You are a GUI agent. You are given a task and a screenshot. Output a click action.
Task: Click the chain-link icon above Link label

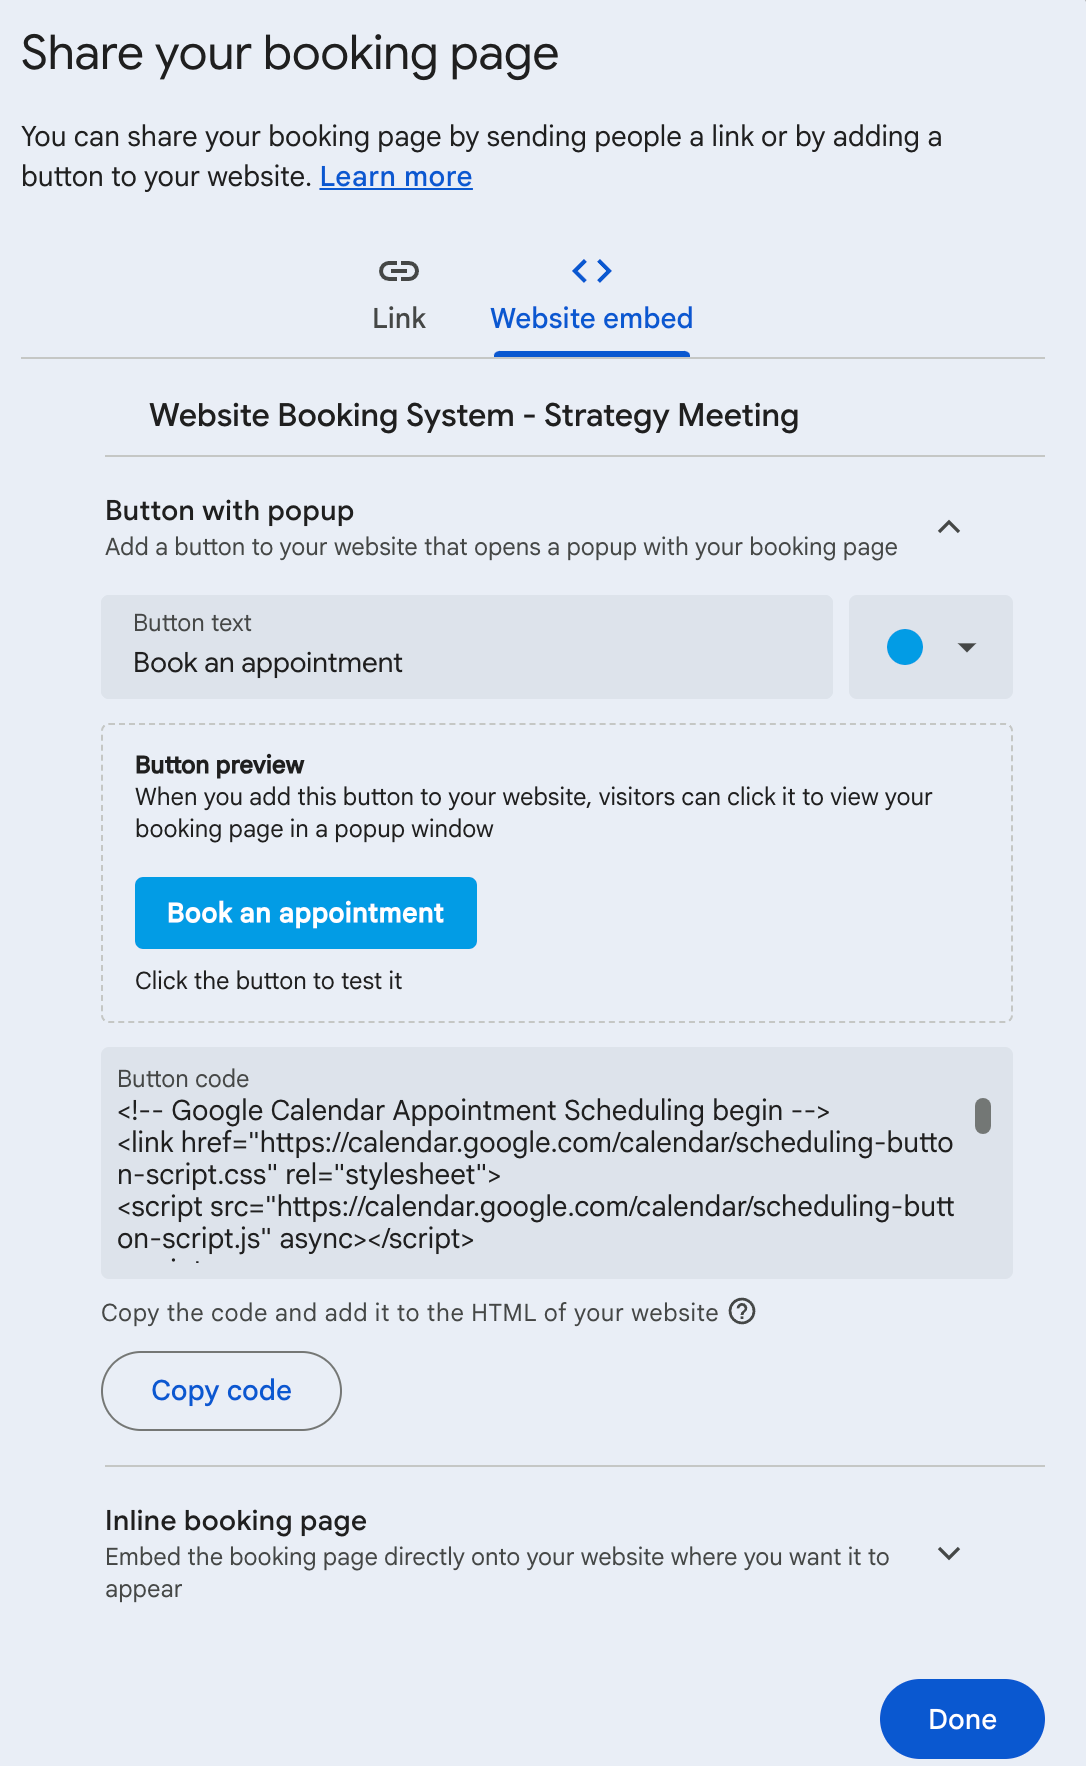point(398,270)
